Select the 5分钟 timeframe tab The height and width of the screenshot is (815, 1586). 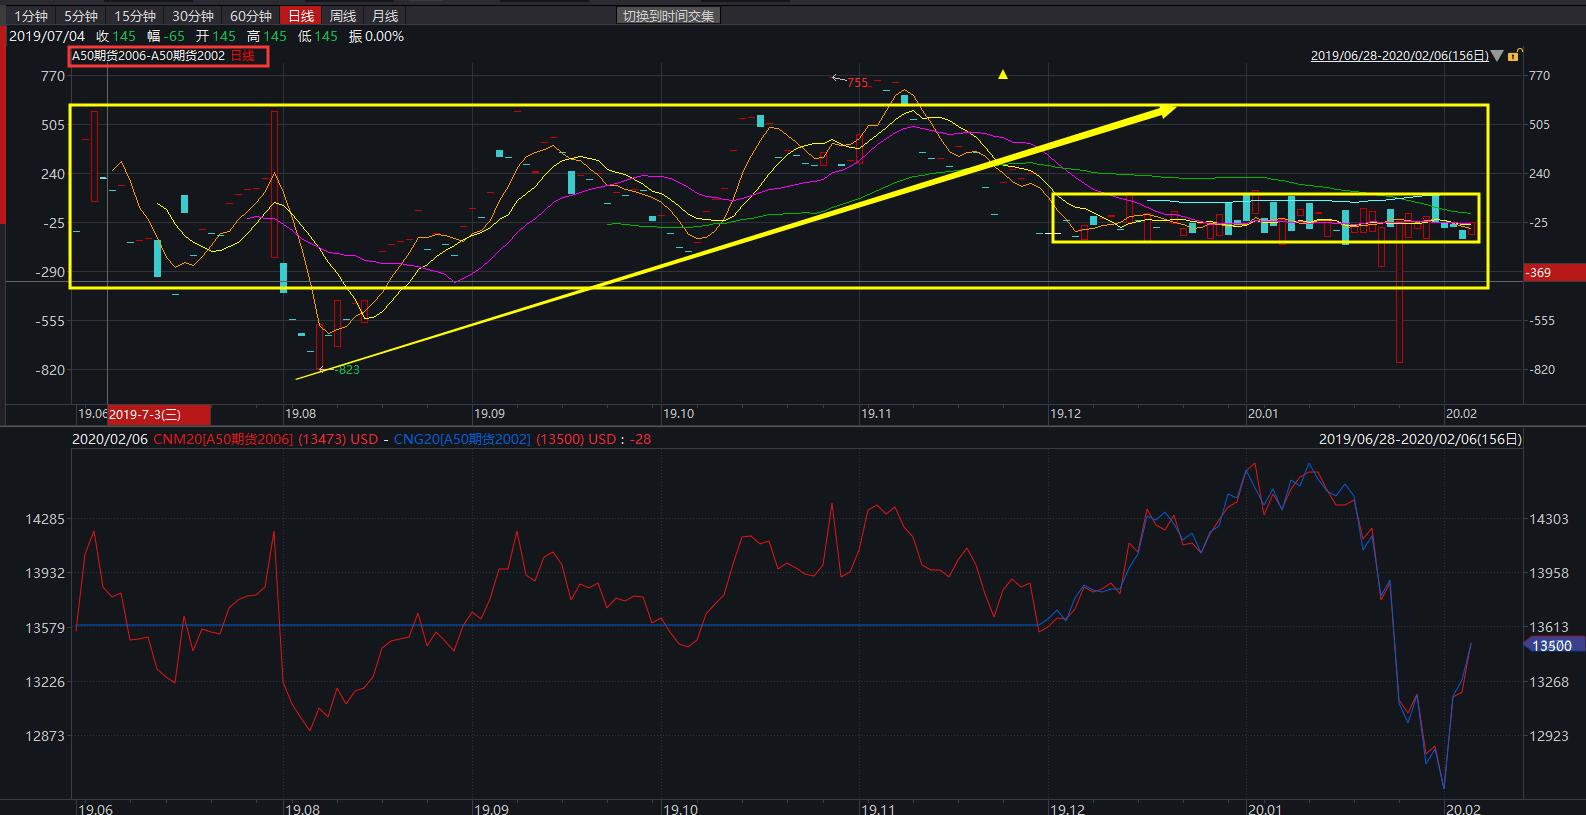point(81,16)
